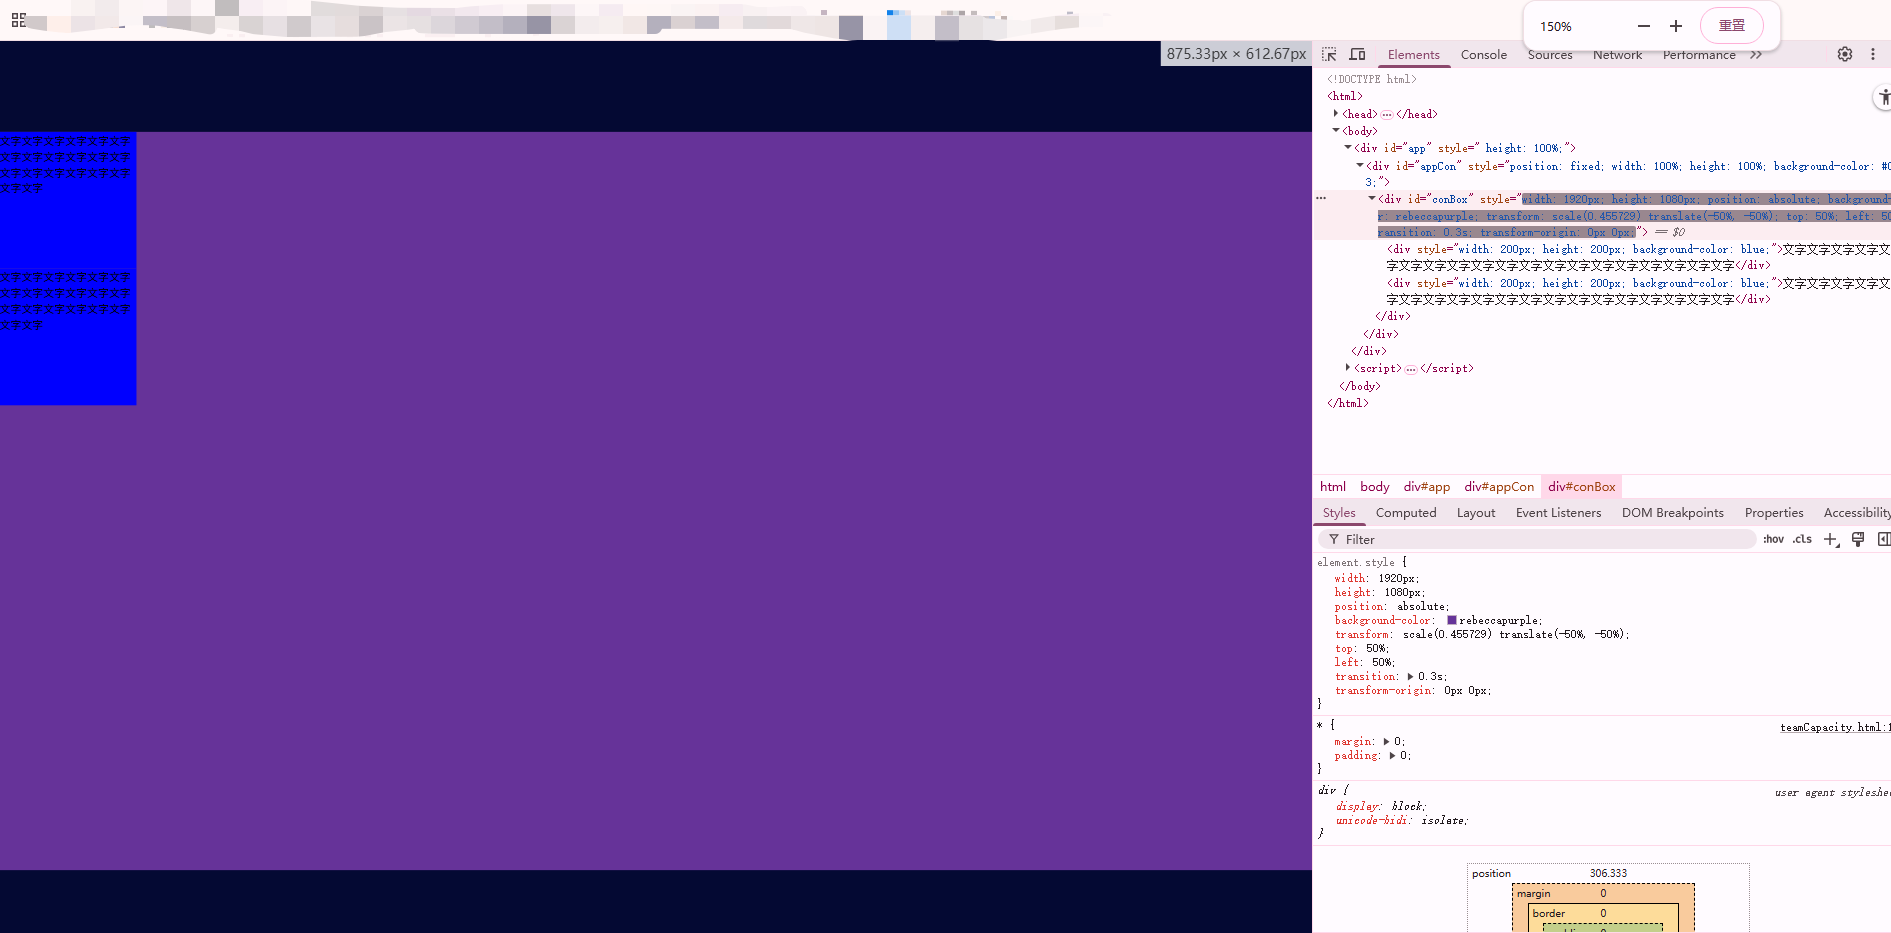
Task: Edit the transform scale translate value
Action: pyautogui.click(x=1515, y=634)
